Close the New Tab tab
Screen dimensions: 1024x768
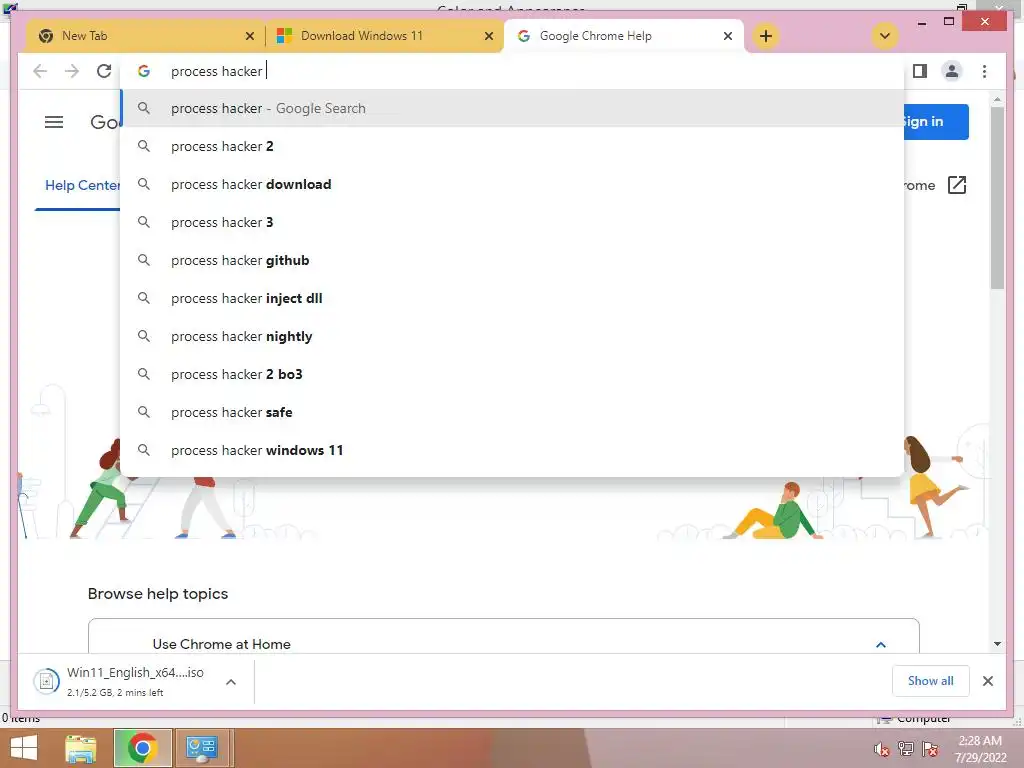click(x=249, y=37)
